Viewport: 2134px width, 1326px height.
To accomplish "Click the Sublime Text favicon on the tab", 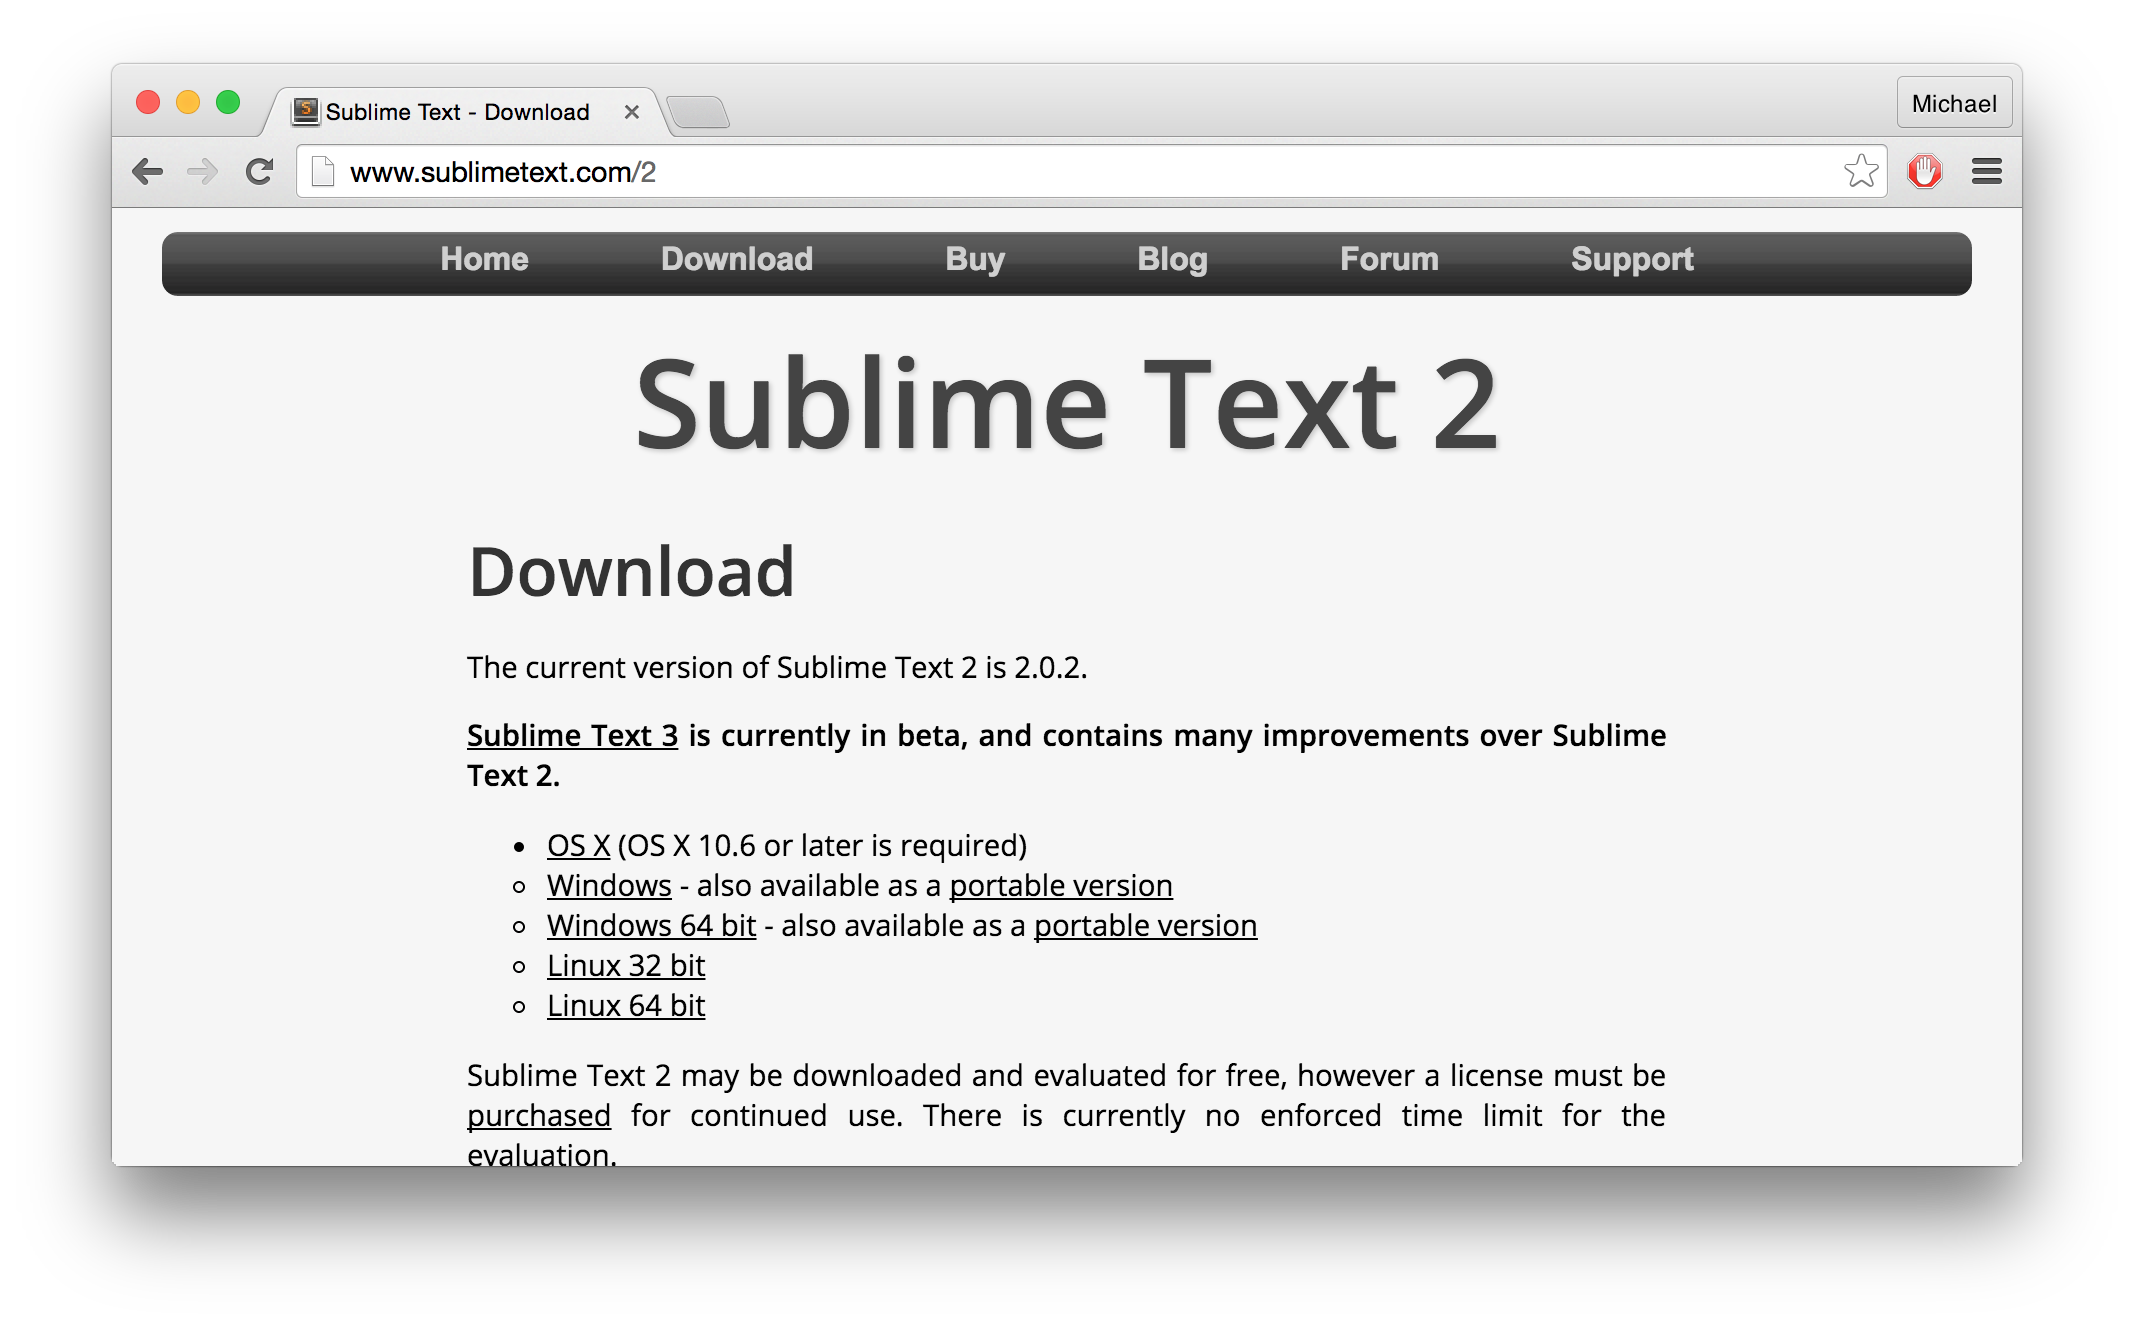I will point(306,111).
